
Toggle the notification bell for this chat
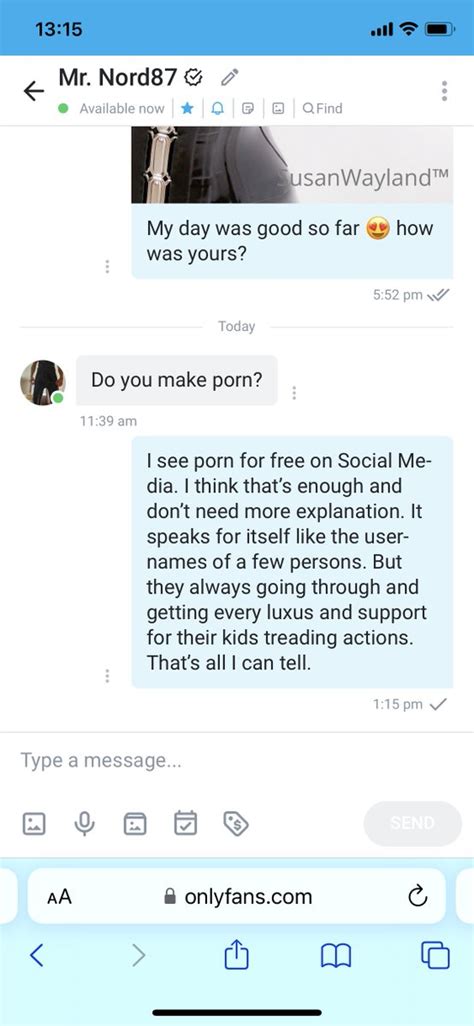[x=217, y=109]
